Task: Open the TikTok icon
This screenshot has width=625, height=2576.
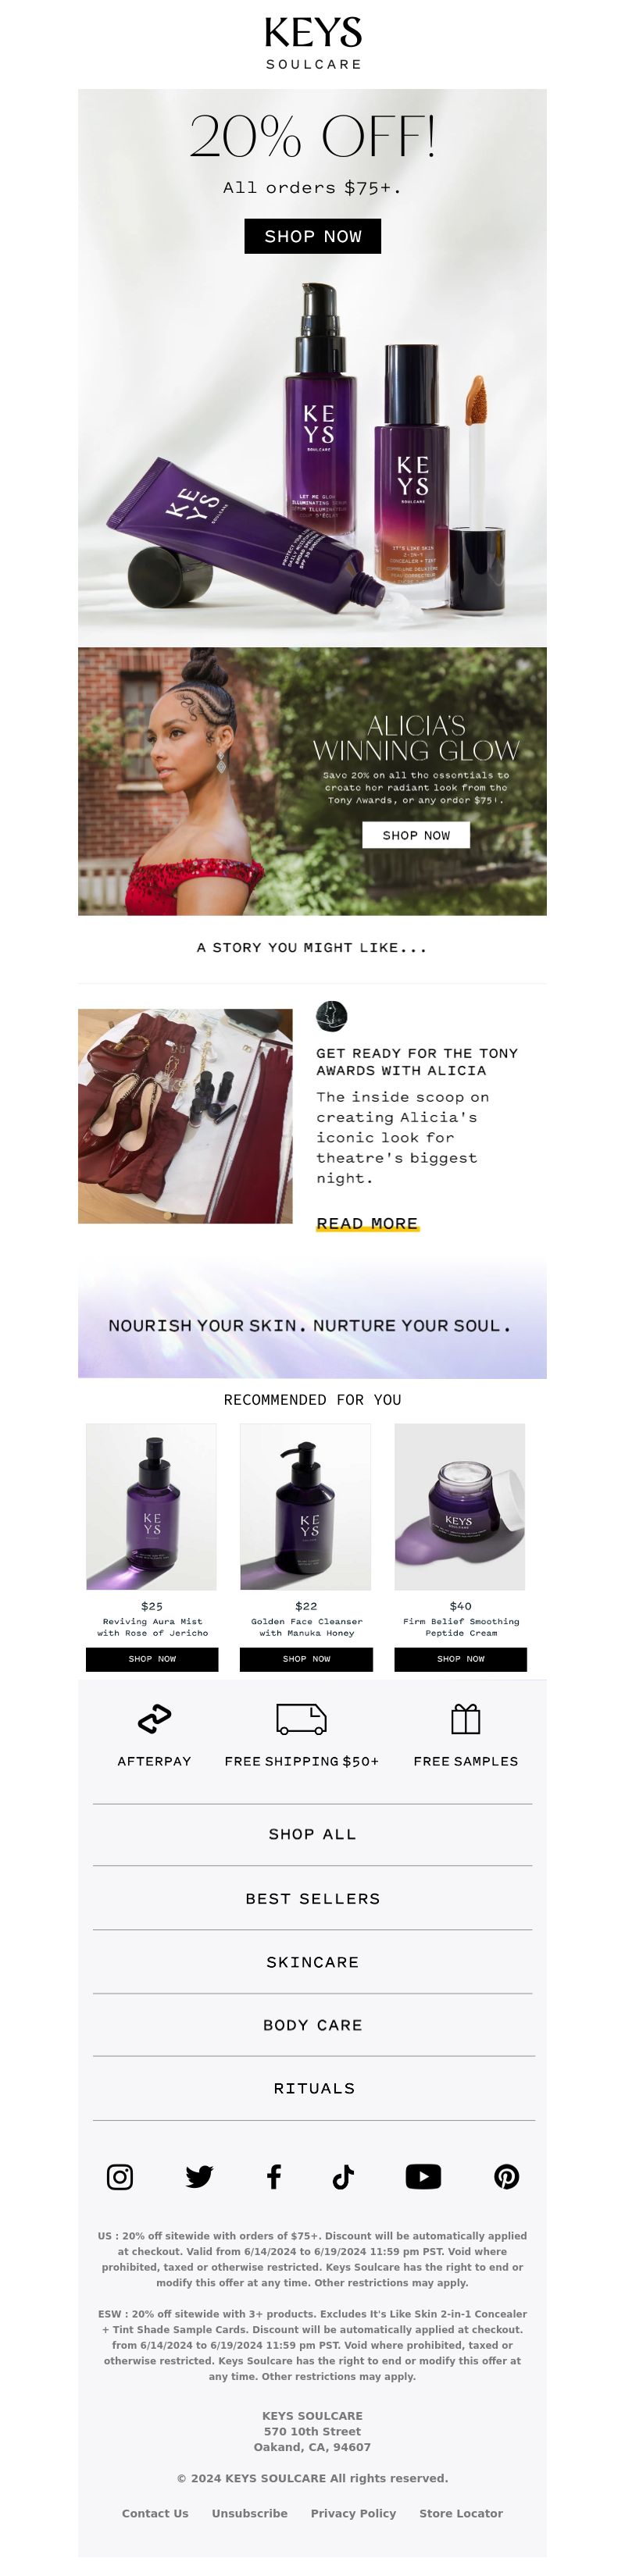Action: [x=343, y=2177]
